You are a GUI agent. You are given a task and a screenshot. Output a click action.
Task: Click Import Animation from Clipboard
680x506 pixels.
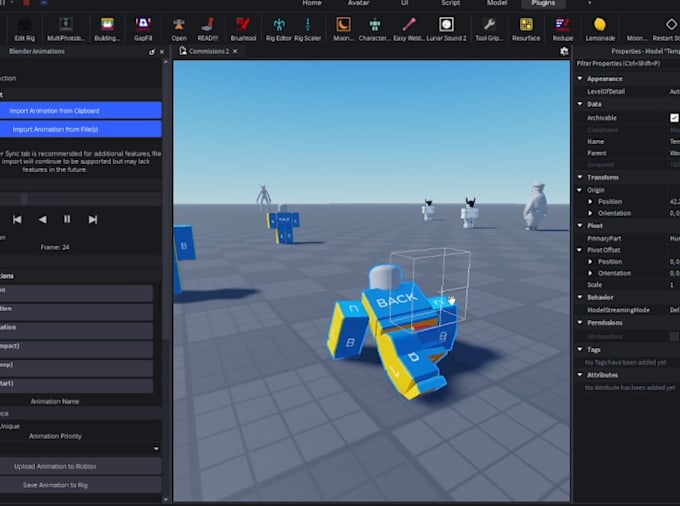pos(81,111)
